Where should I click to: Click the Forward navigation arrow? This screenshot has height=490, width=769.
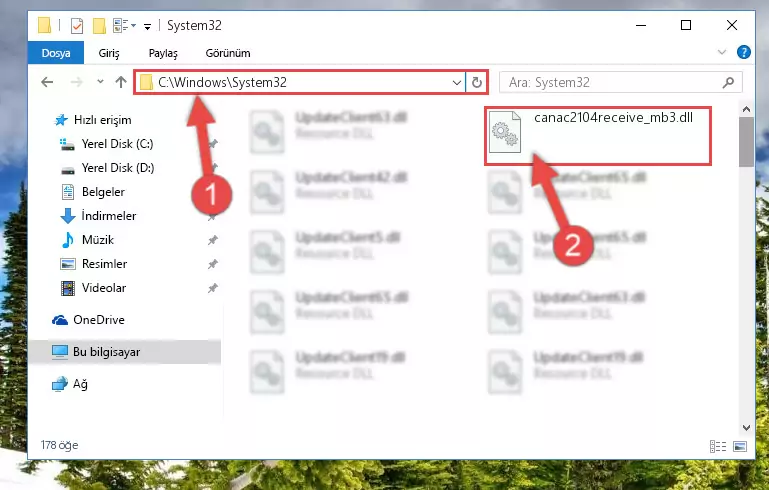point(77,82)
